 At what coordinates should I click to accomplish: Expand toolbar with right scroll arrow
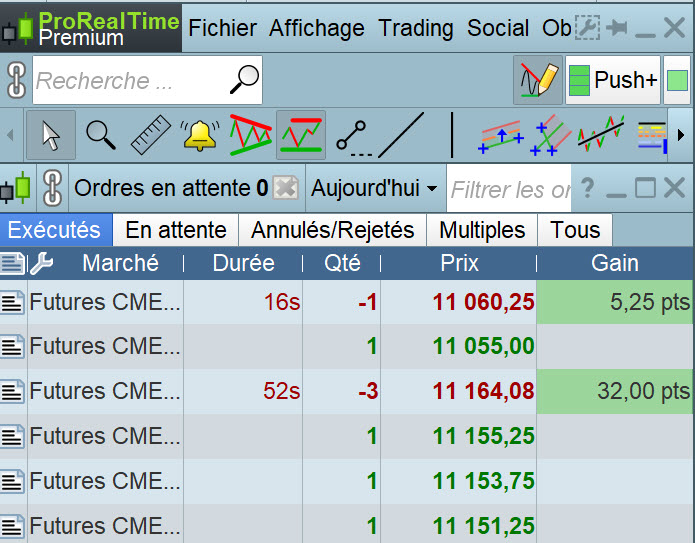pyautogui.click(x=681, y=135)
